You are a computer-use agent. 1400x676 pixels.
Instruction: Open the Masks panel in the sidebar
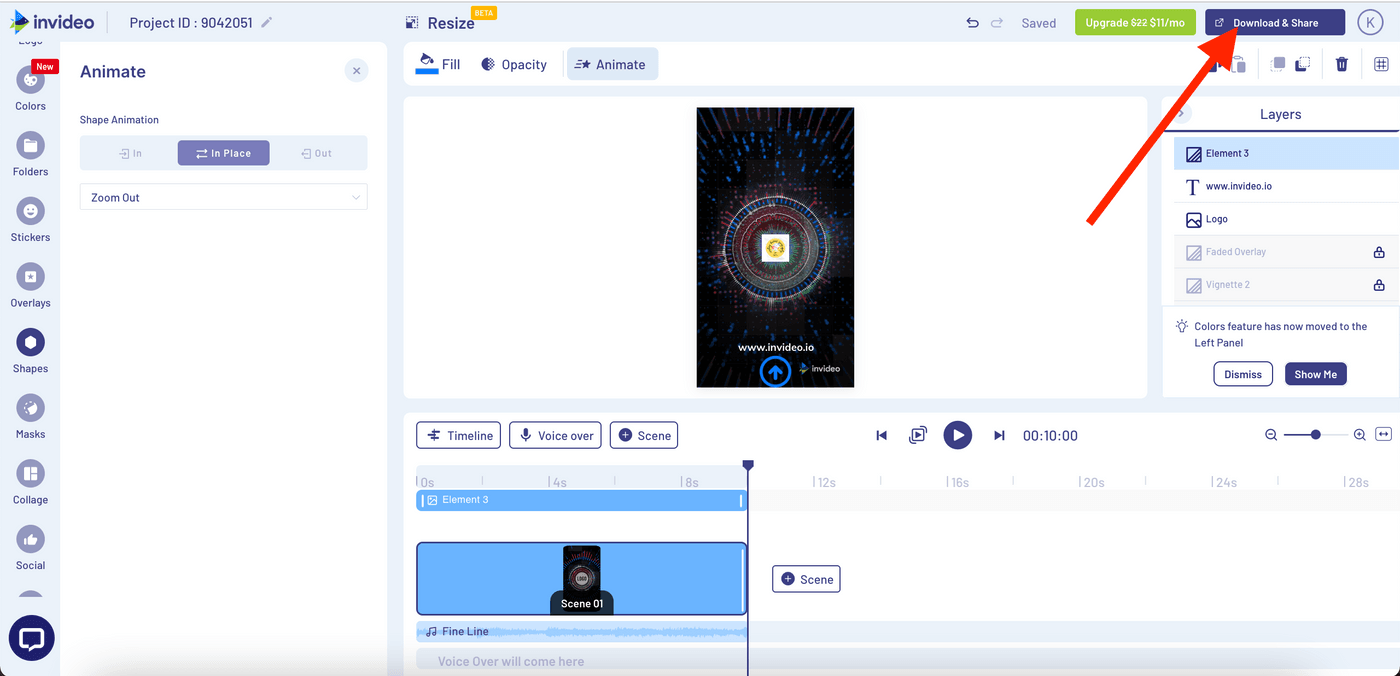coord(30,416)
